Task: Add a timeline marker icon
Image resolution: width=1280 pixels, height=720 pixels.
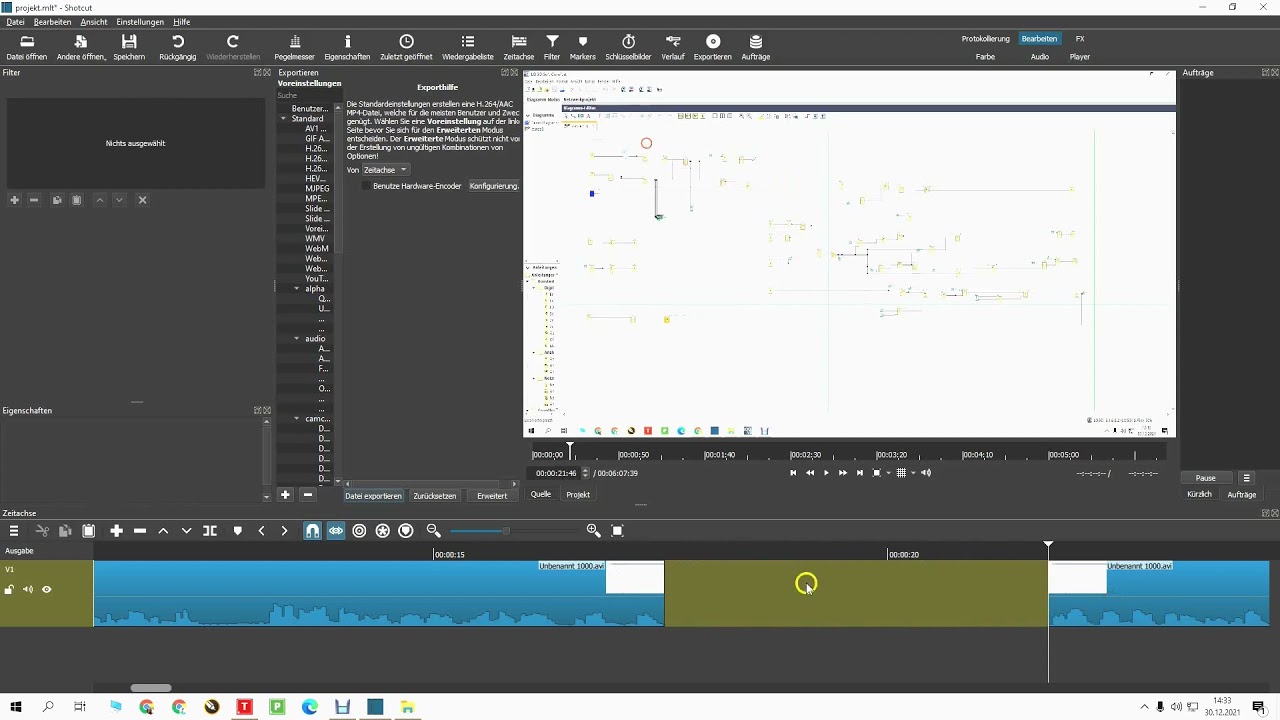Action: 237,531
